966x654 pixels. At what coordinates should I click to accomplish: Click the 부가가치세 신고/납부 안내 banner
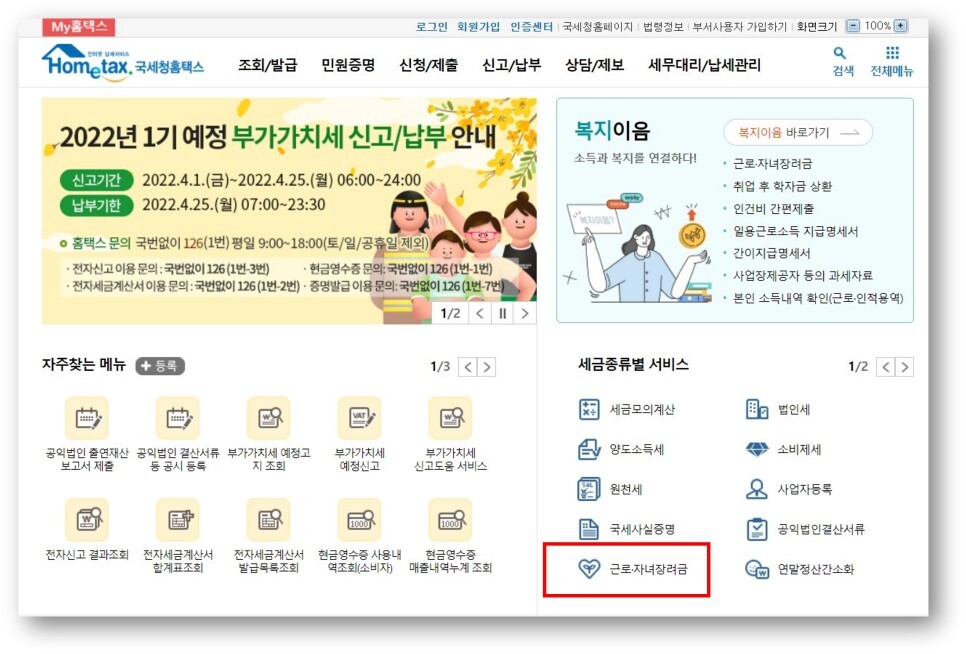pos(289,211)
